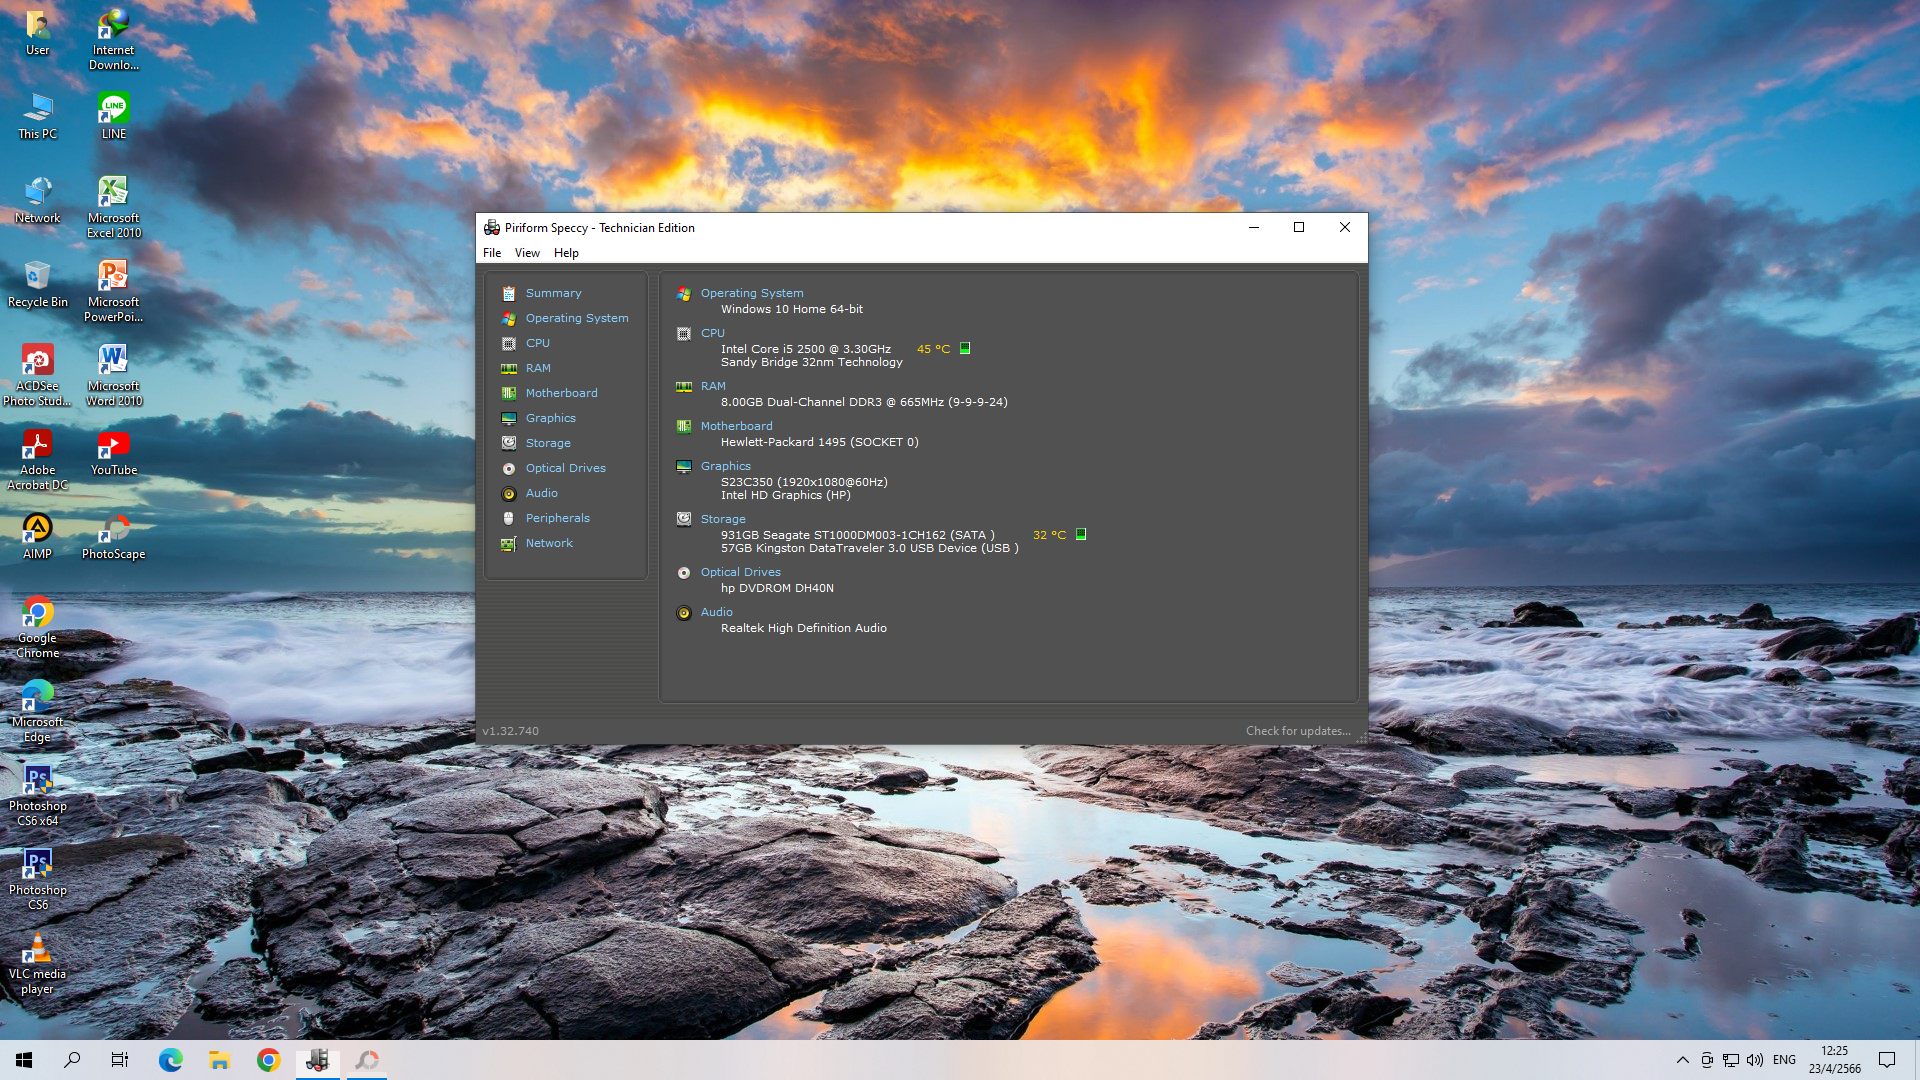Open the Help menu
This screenshot has width=1920, height=1080.
point(566,253)
